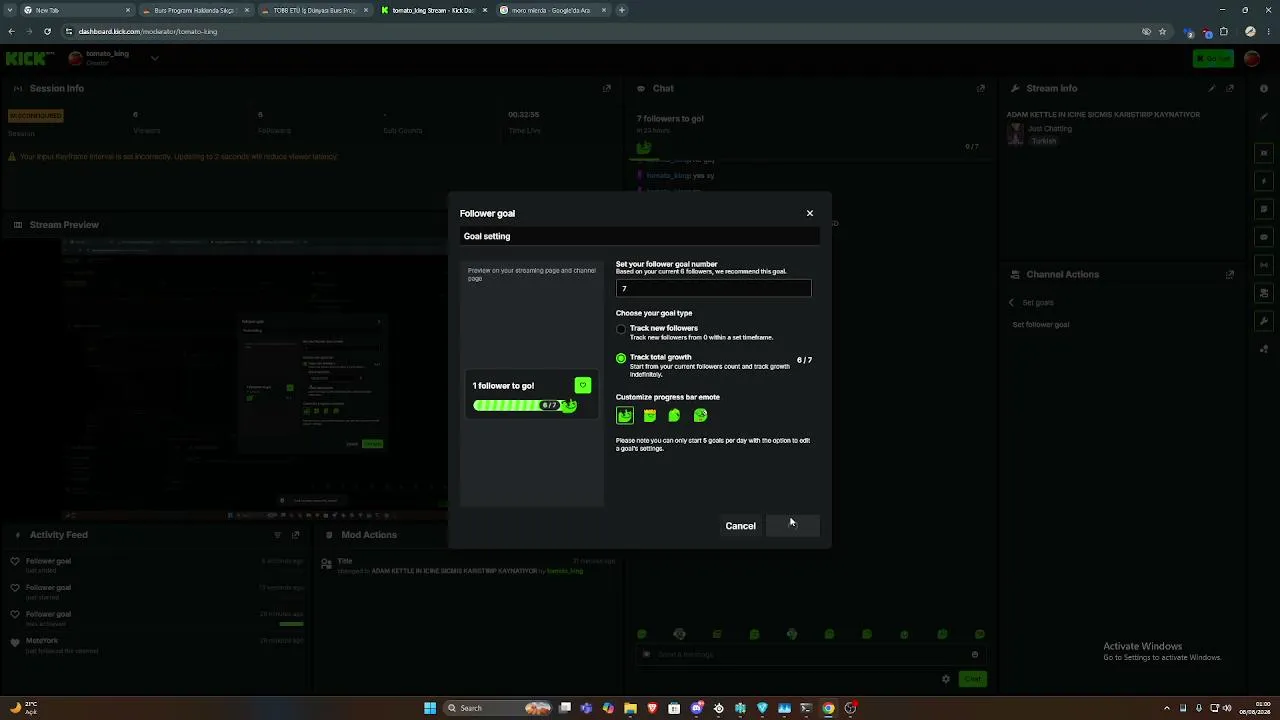Open Brave browser from the taskbar
Image resolution: width=1280 pixels, height=720 pixels.
(652, 708)
